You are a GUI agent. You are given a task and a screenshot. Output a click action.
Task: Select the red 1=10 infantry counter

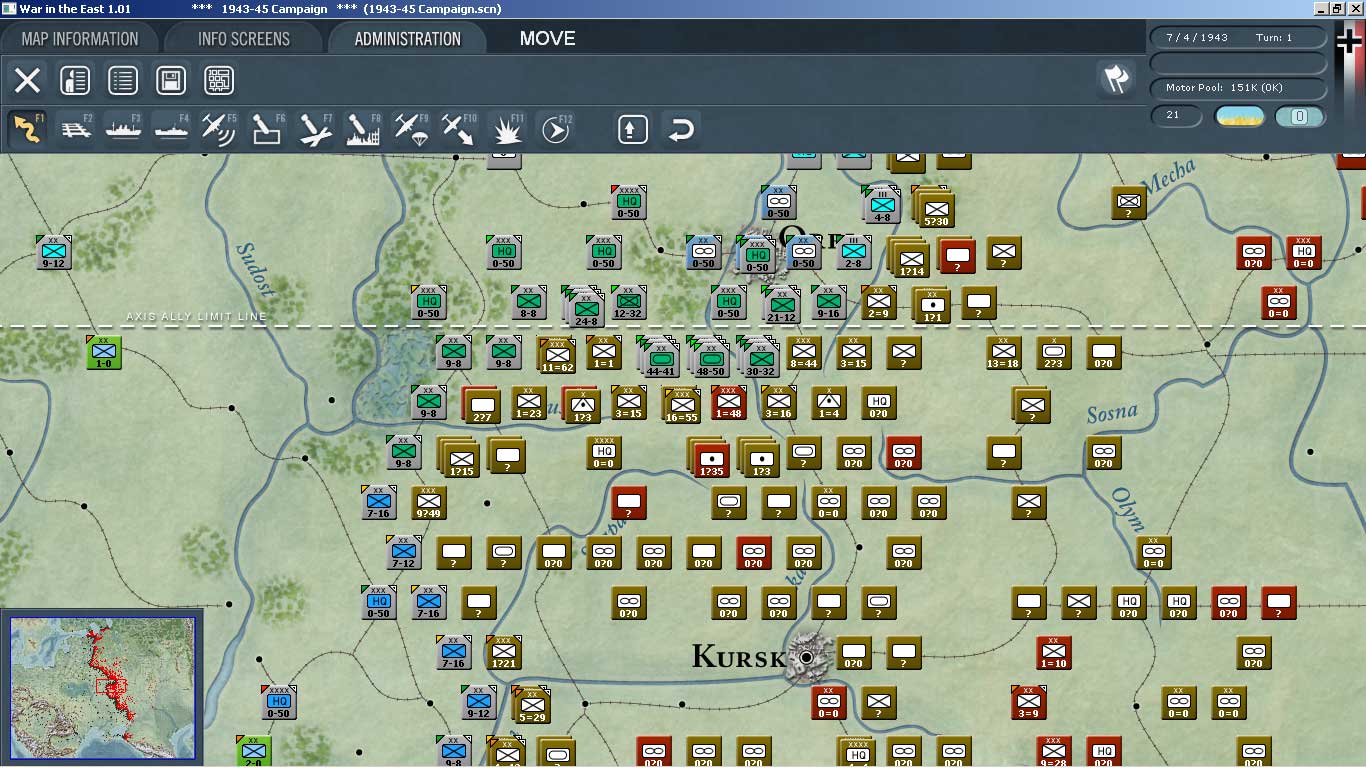1053,652
